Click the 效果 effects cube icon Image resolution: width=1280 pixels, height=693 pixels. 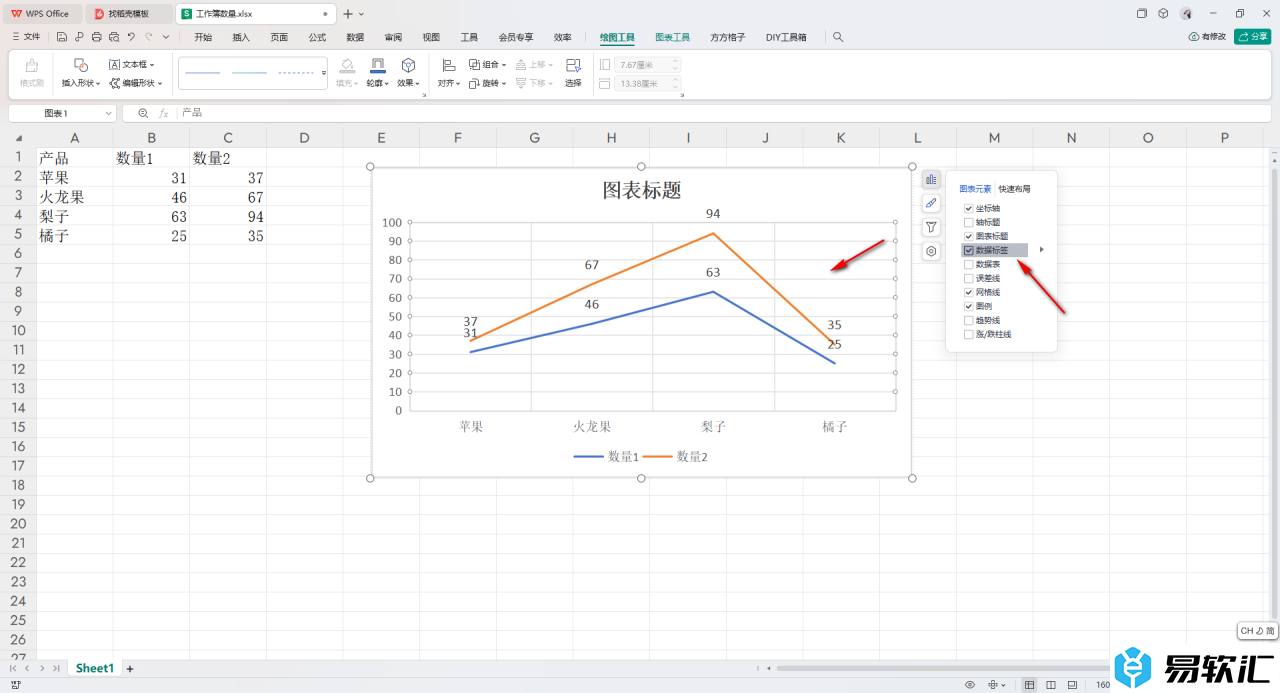click(x=408, y=65)
